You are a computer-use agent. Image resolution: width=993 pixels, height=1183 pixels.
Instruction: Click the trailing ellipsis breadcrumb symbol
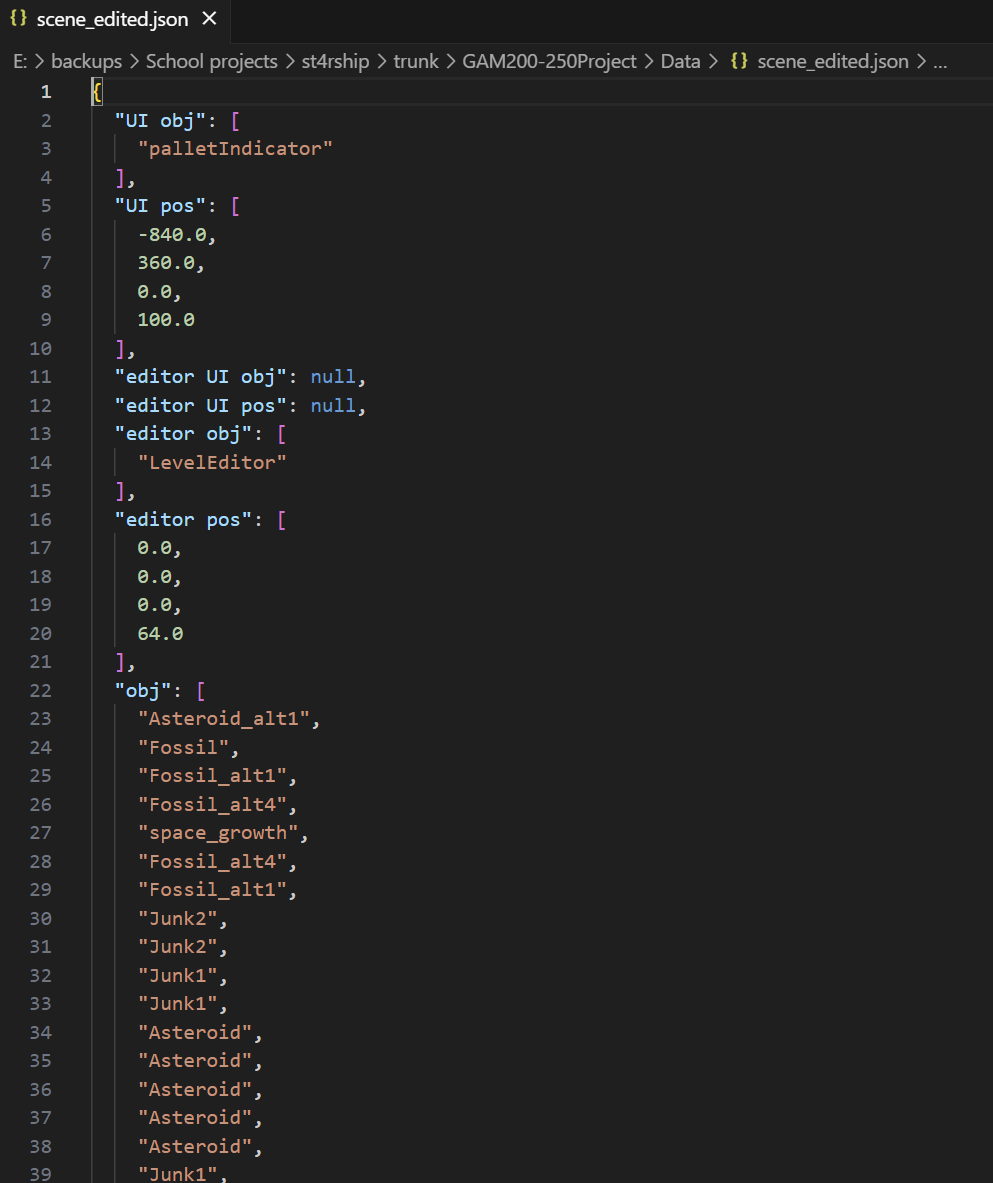(940, 62)
